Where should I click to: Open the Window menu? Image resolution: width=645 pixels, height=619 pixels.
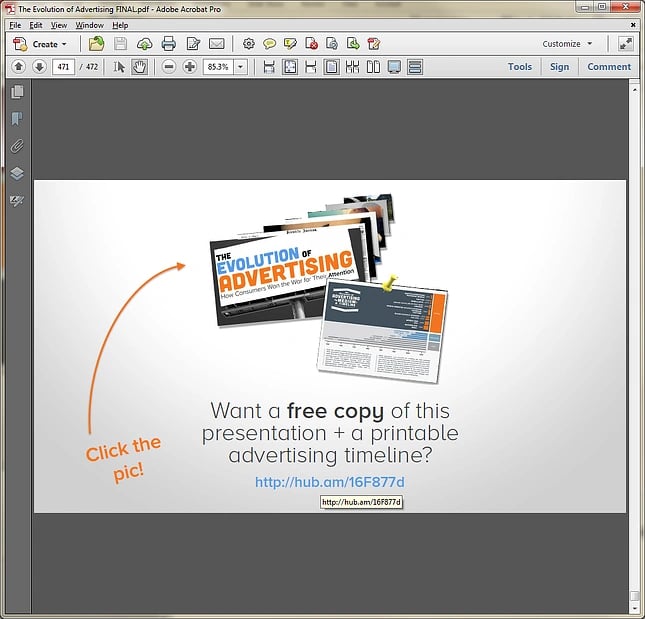[x=89, y=25]
